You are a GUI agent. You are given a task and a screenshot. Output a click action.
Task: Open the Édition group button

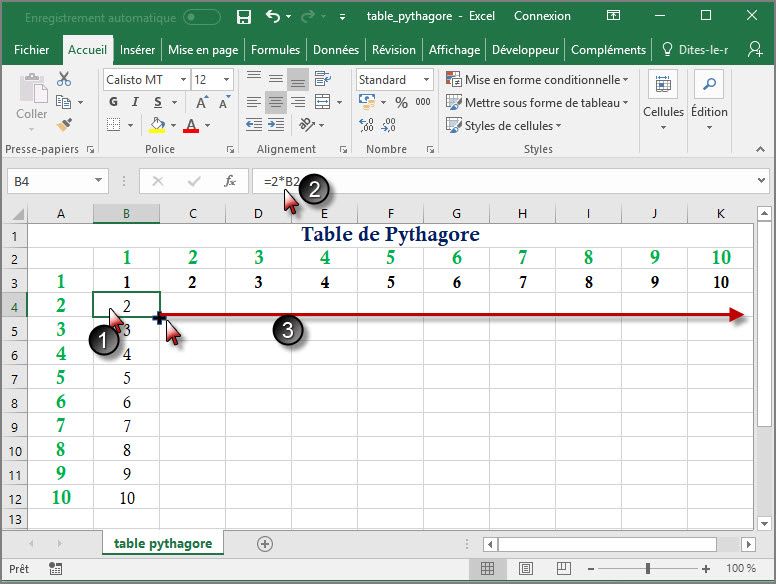pyautogui.click(x=709, y=101)
